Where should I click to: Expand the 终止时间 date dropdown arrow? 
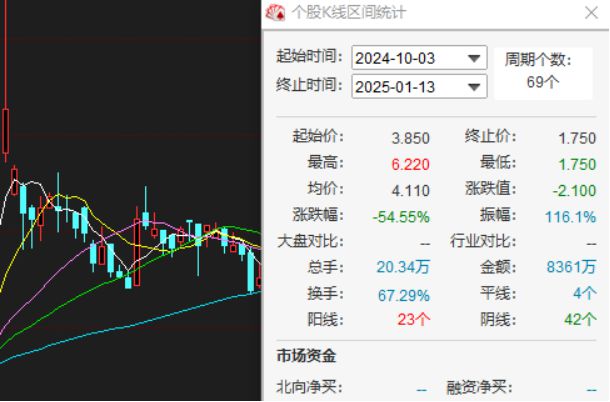click(x=473, y=87)
